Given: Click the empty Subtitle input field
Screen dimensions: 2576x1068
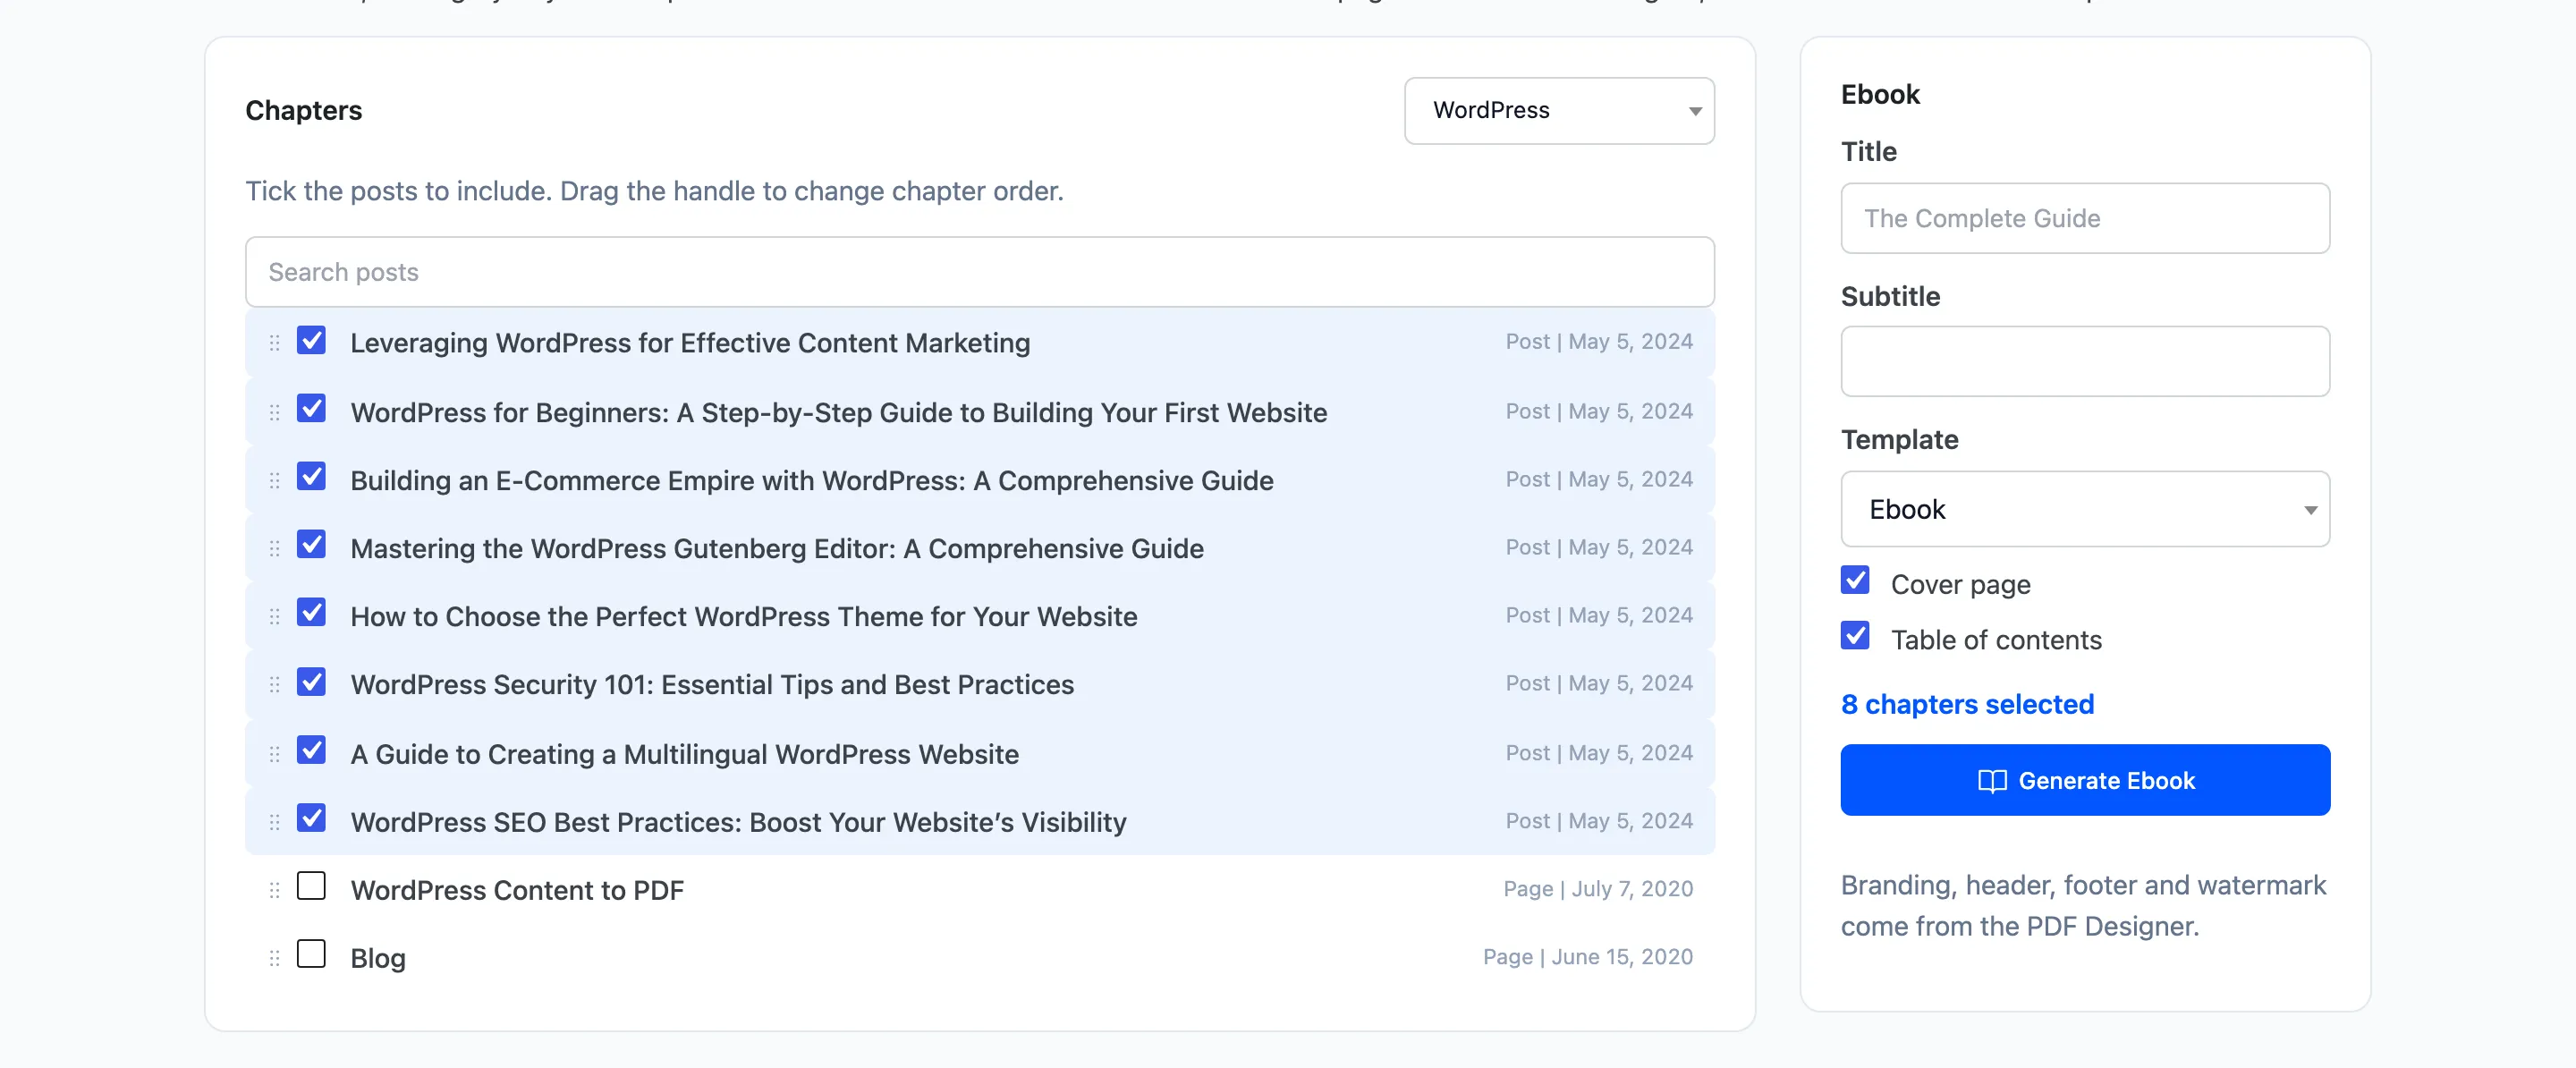Looking at the screenshot, I should pos(2085,361).
